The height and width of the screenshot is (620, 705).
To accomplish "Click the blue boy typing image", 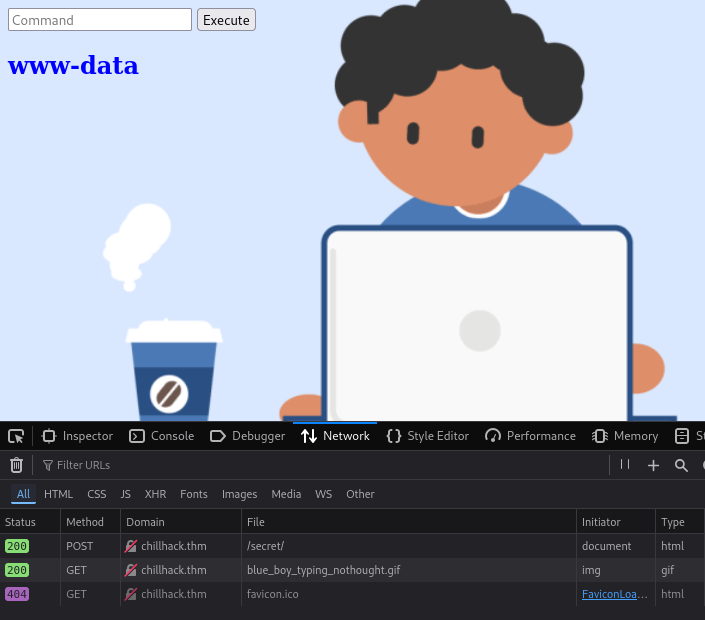I will pos(352,210).
